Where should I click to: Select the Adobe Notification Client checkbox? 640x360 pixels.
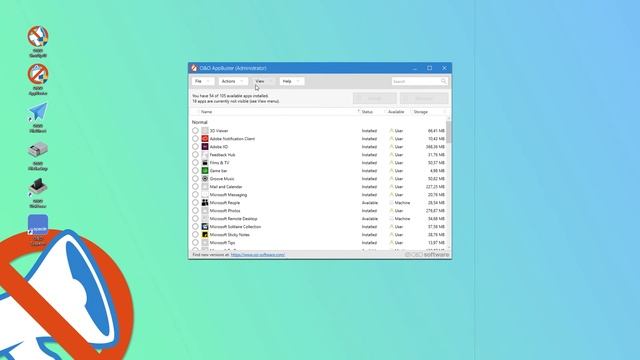(195, 139)
